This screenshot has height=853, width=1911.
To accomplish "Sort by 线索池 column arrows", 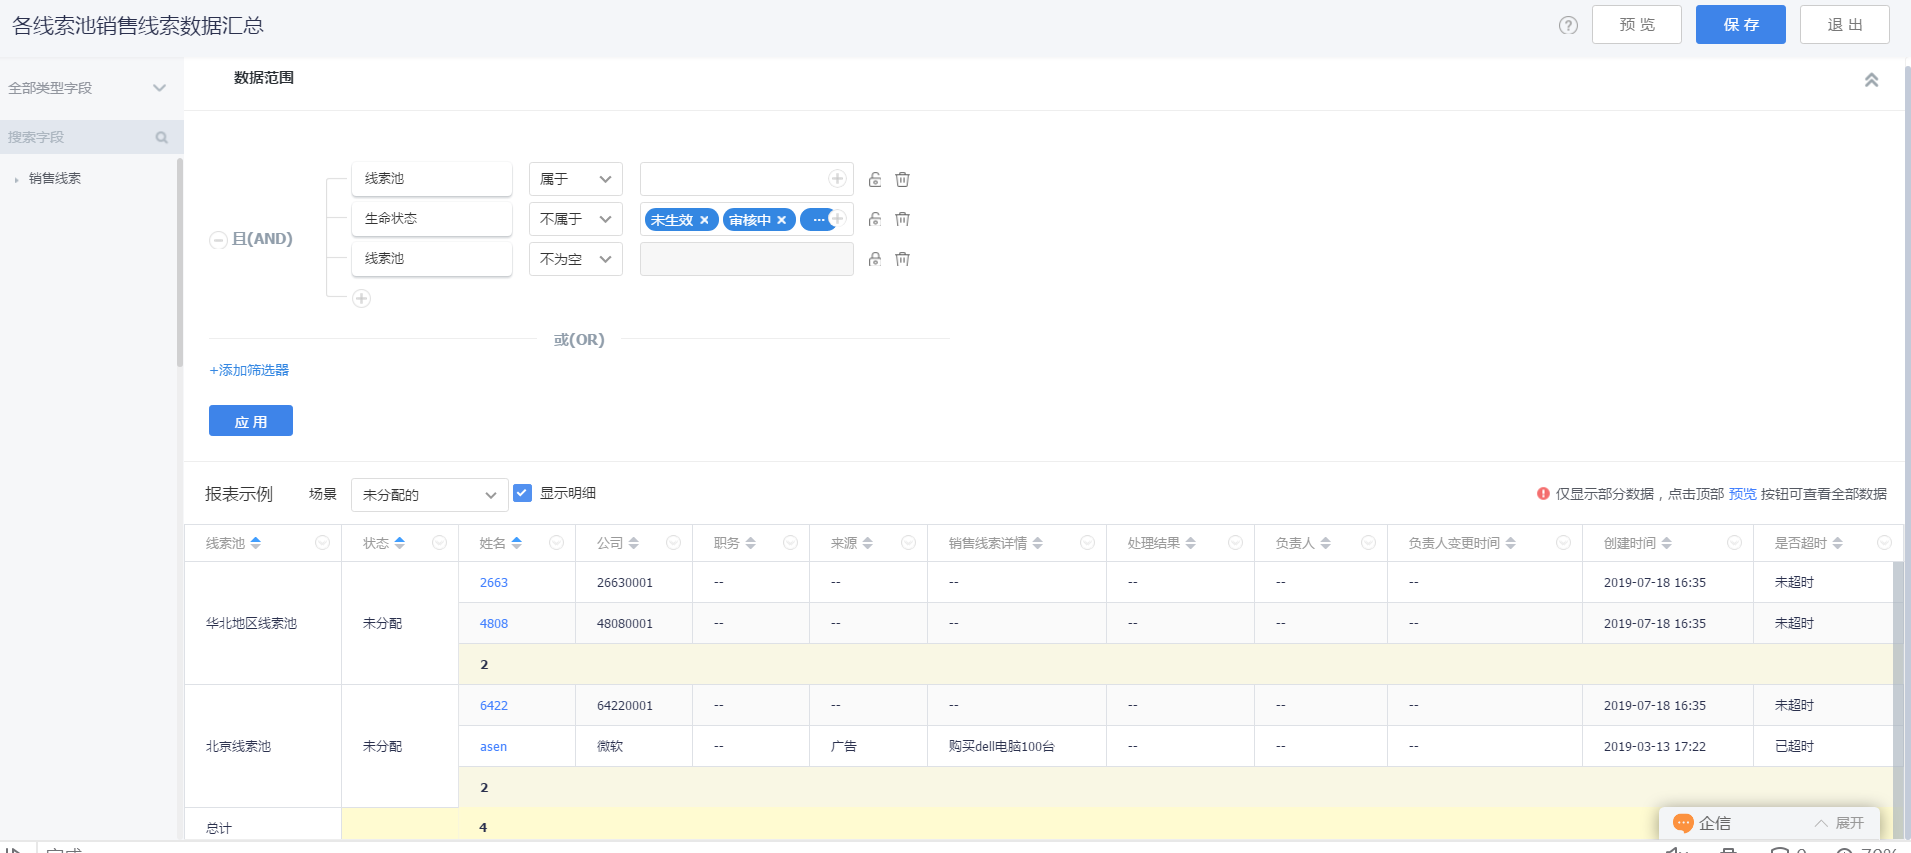I will (256, 543).
